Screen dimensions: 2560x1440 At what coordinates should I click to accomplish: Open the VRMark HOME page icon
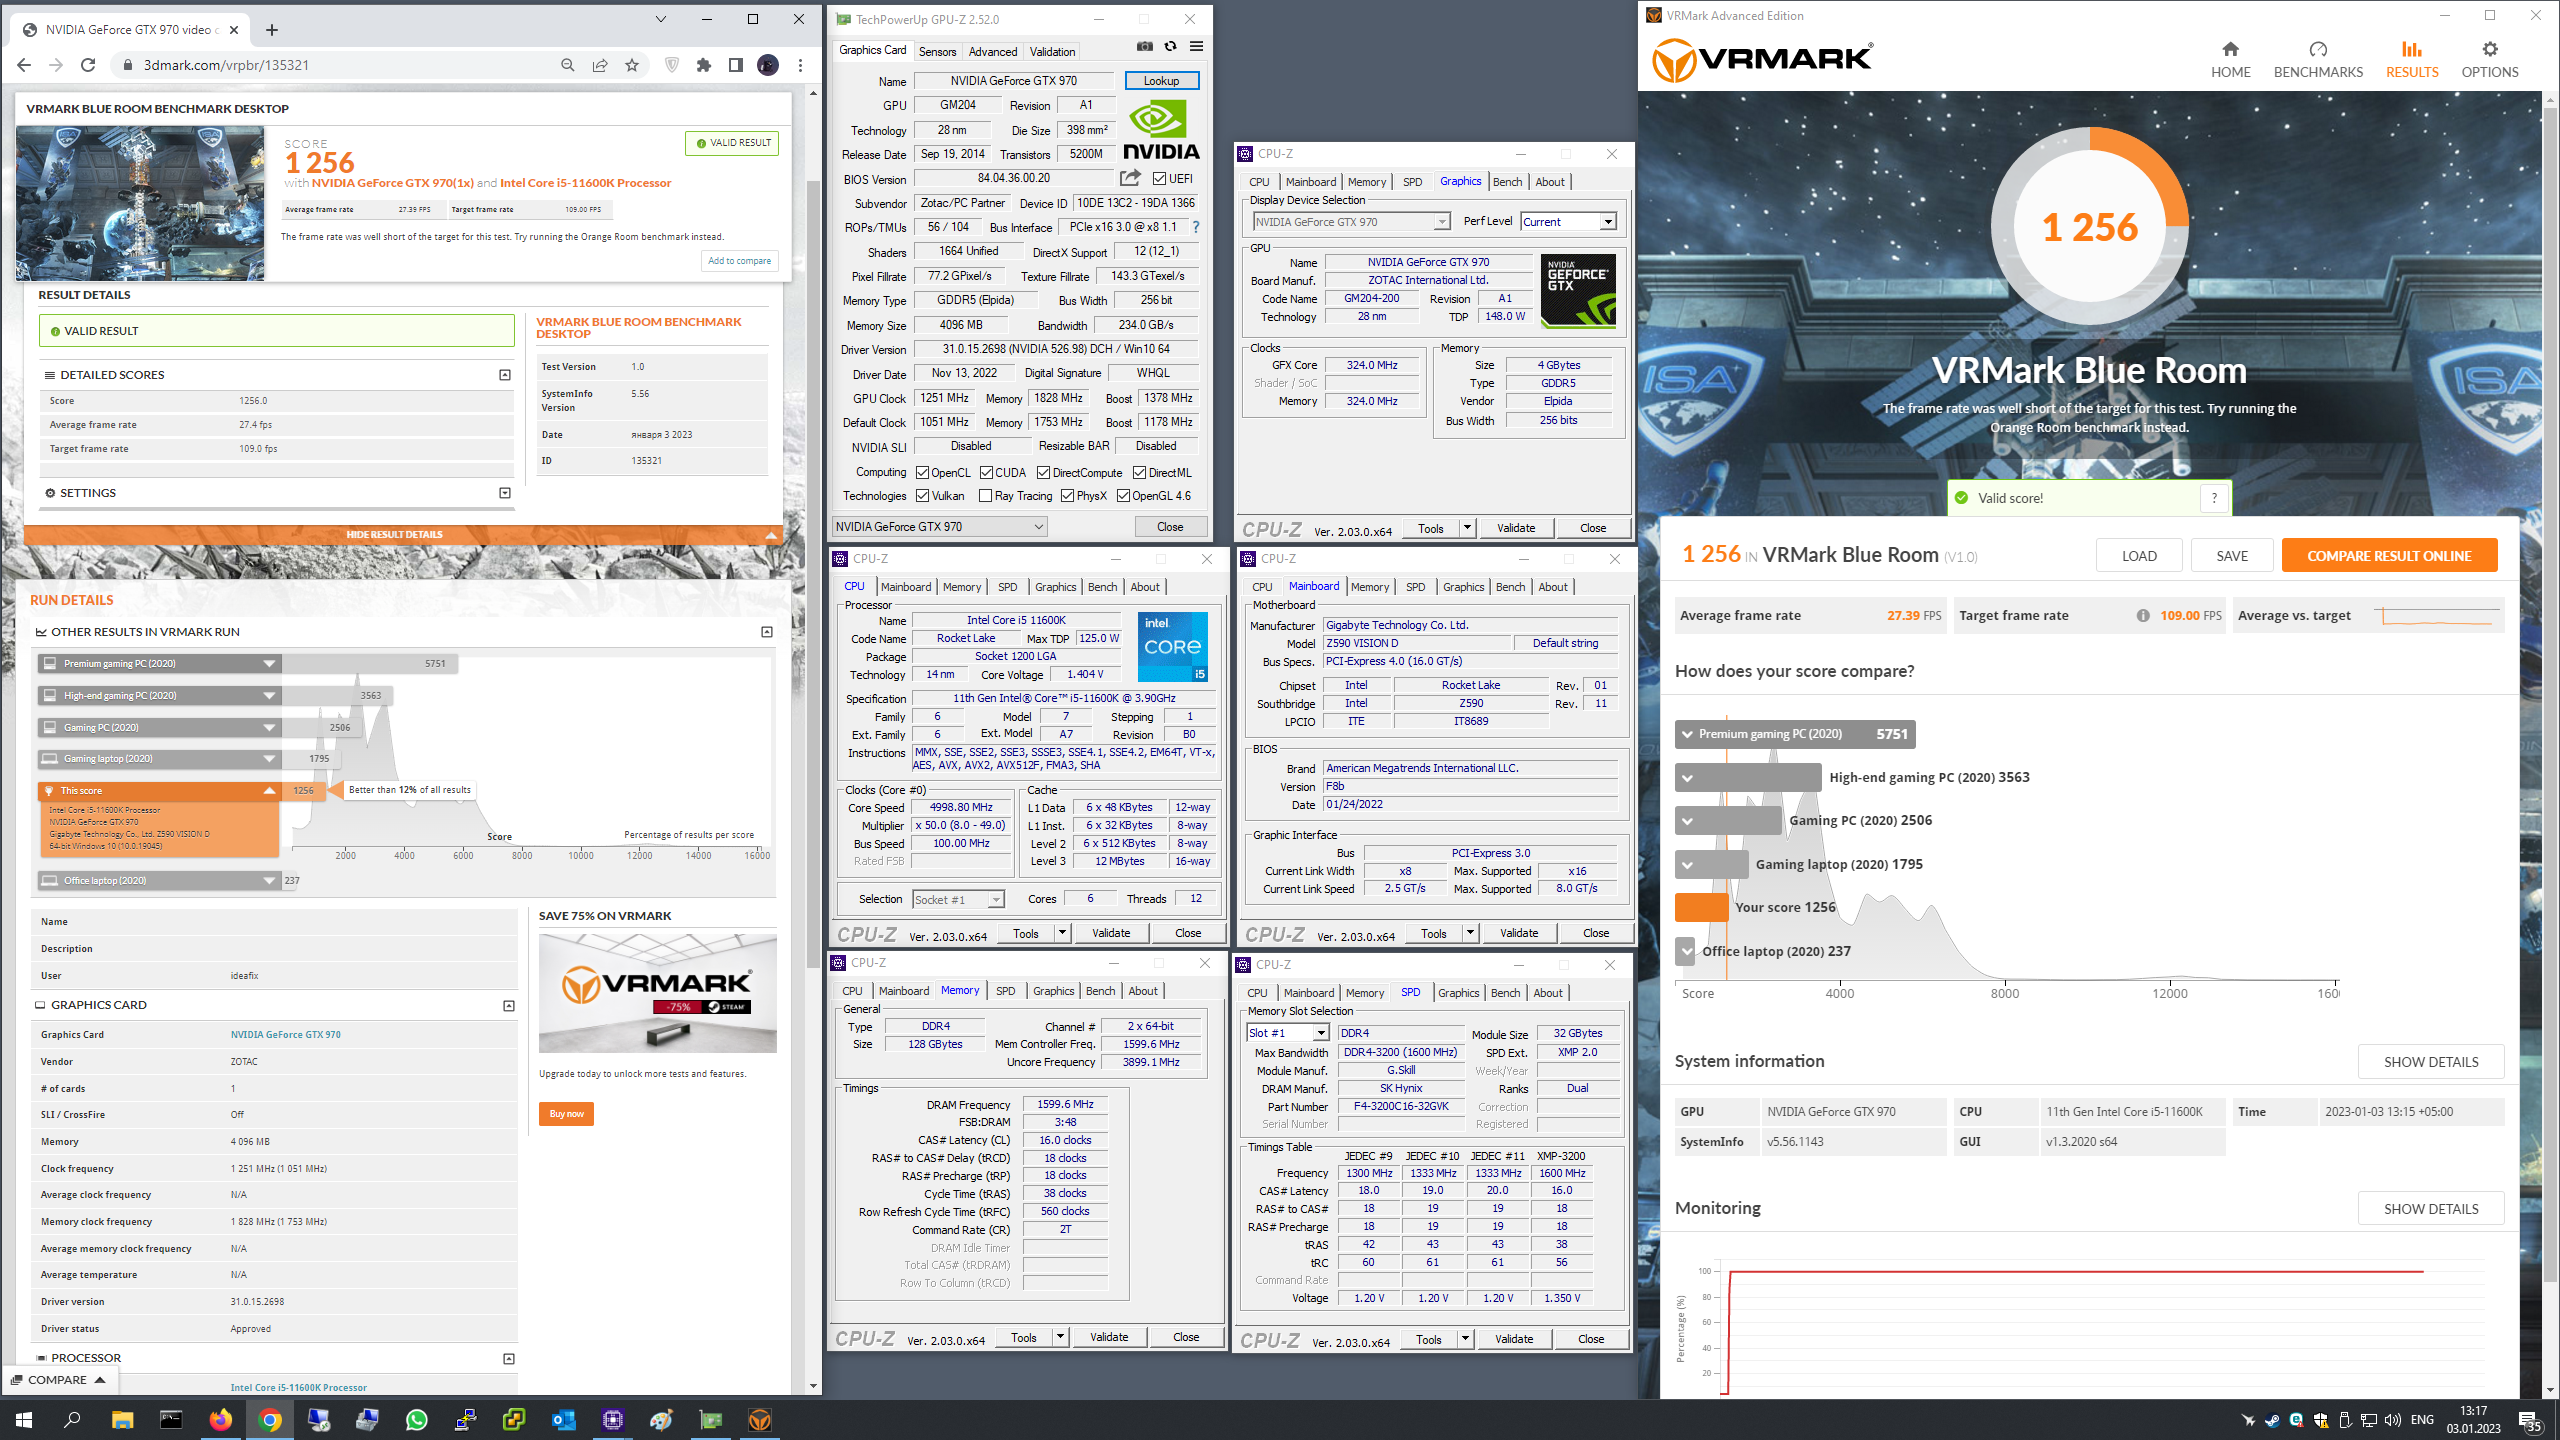pyautogui.click(x=2230, y=49)
